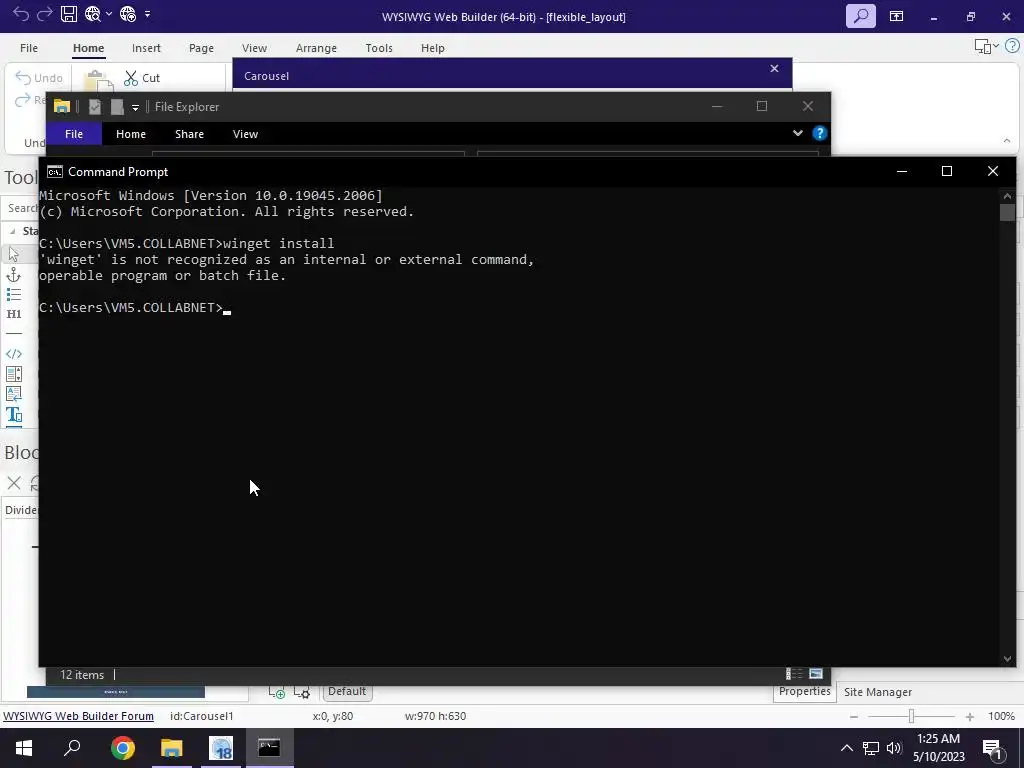Switch File Explorer to details view
Screen dimensions: 1024x768
[793, 674]
